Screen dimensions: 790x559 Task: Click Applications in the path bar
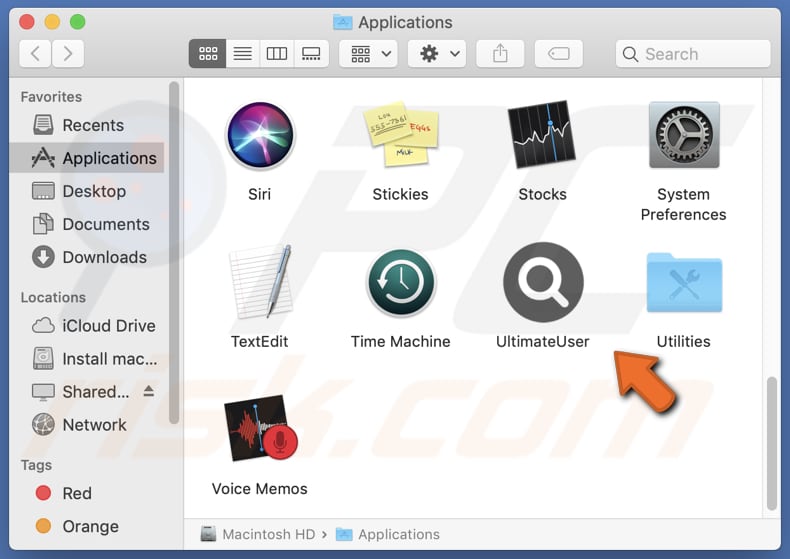tap(387, 534)
